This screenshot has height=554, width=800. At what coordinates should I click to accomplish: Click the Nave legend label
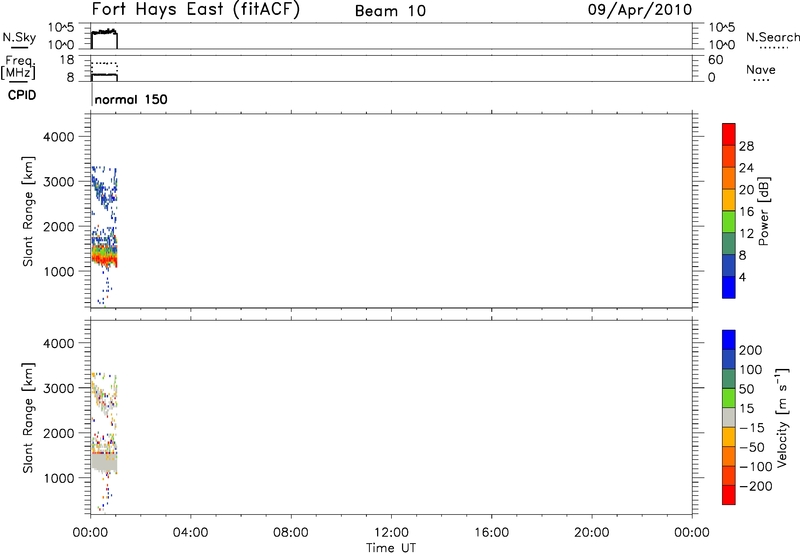(761, 70)
